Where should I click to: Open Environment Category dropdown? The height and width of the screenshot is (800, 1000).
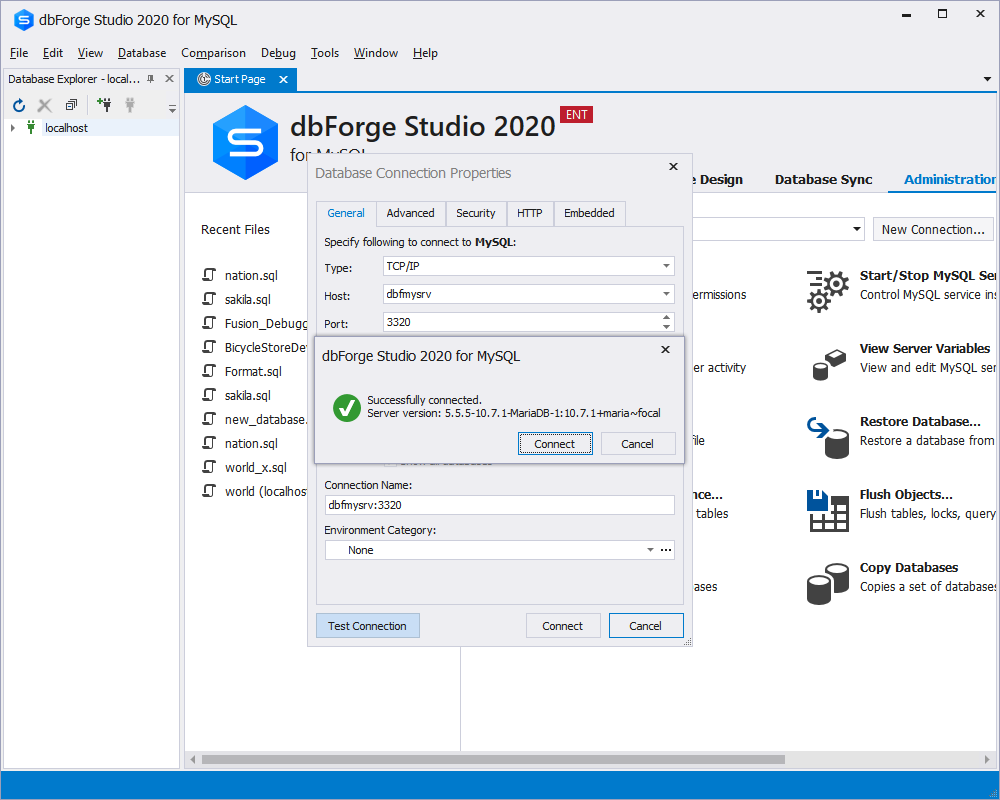(650, 550)
